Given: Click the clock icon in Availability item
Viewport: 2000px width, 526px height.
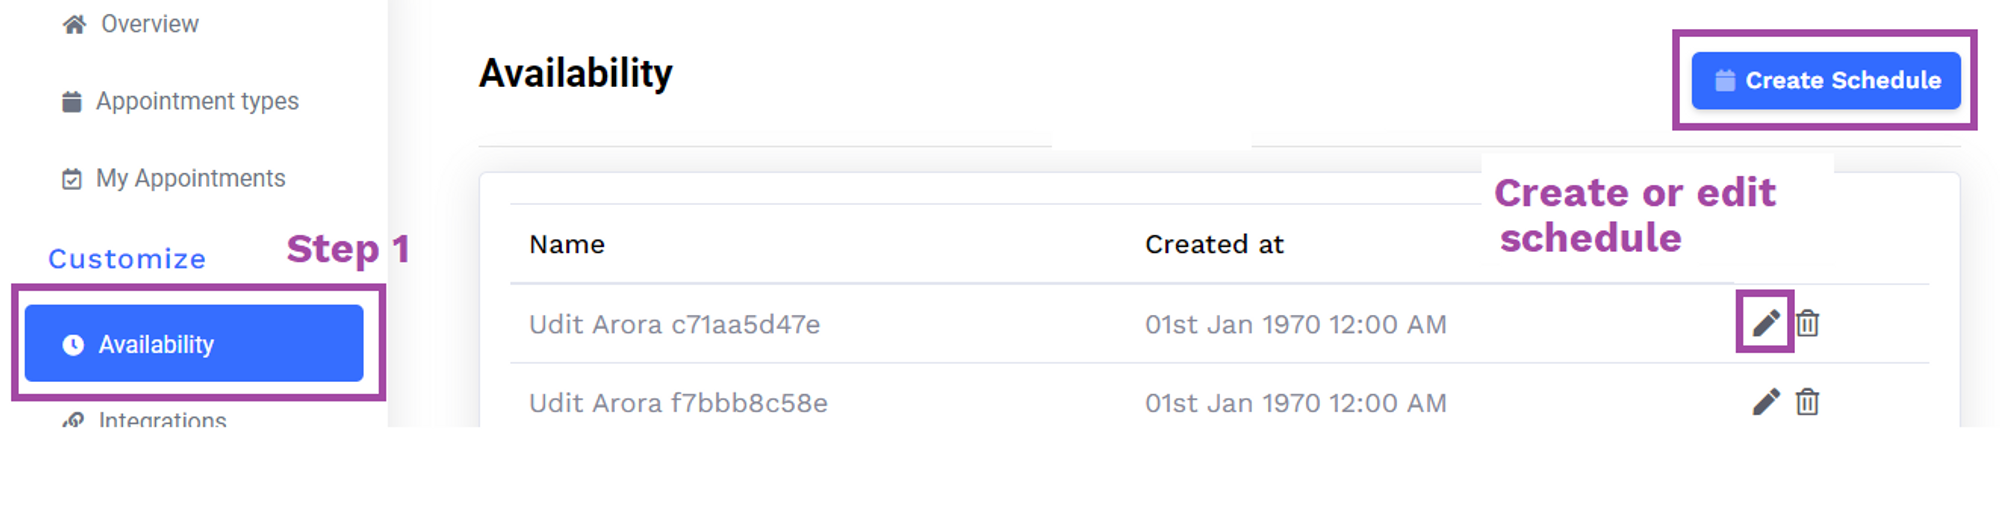Looking at the screenshot, I should tap(73, 345).
